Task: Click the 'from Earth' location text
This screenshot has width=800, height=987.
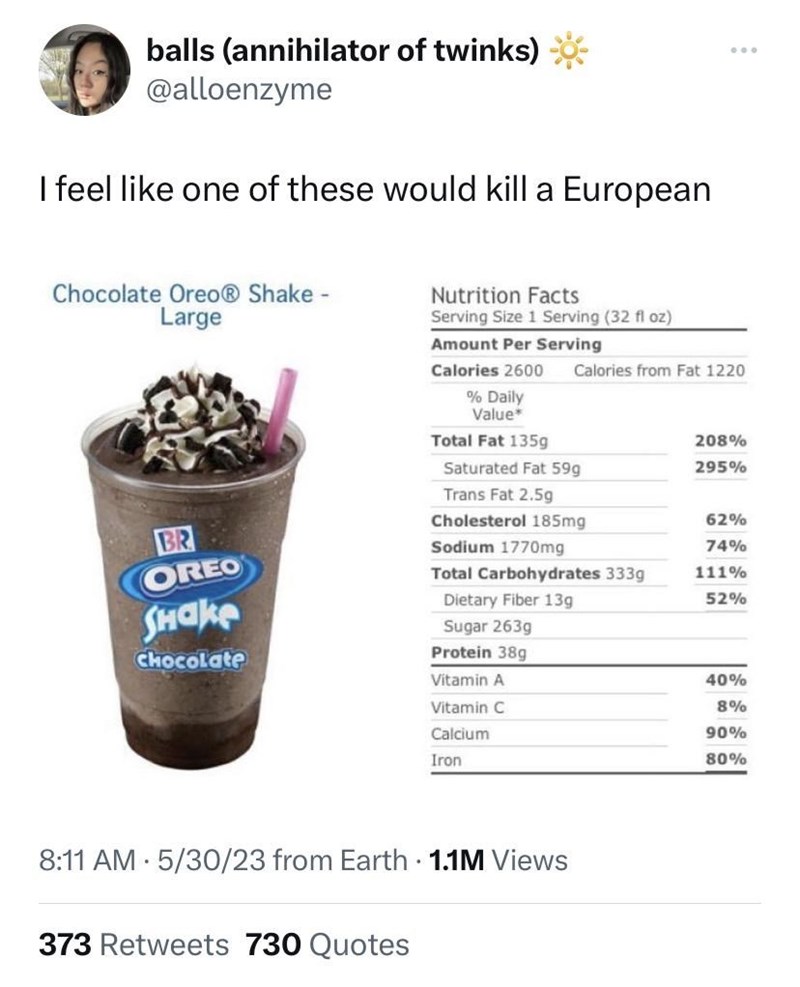Action: (340, 860)
